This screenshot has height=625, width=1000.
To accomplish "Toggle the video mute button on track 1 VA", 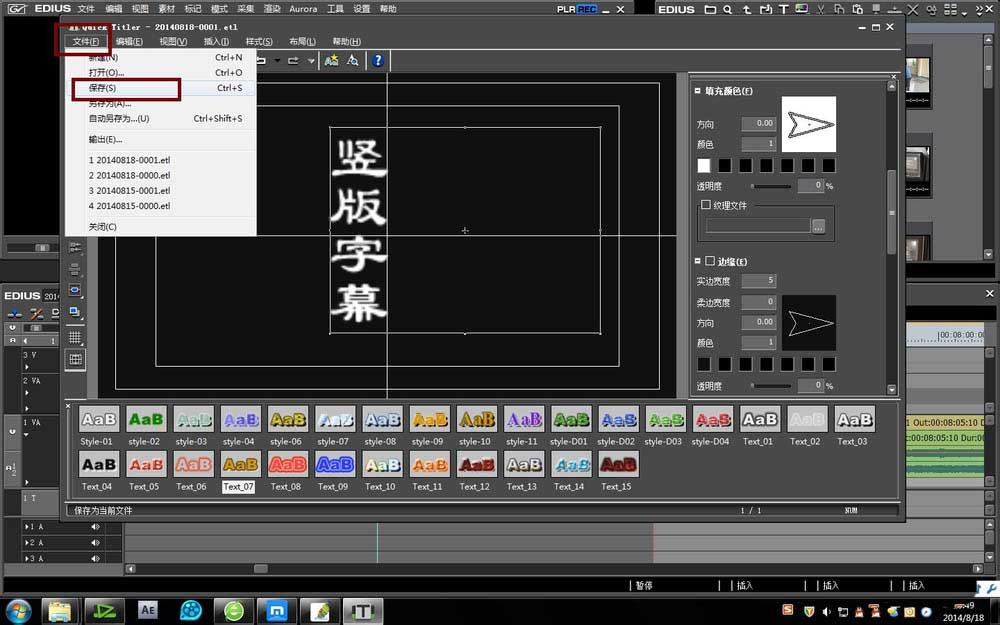I will 12,431.
